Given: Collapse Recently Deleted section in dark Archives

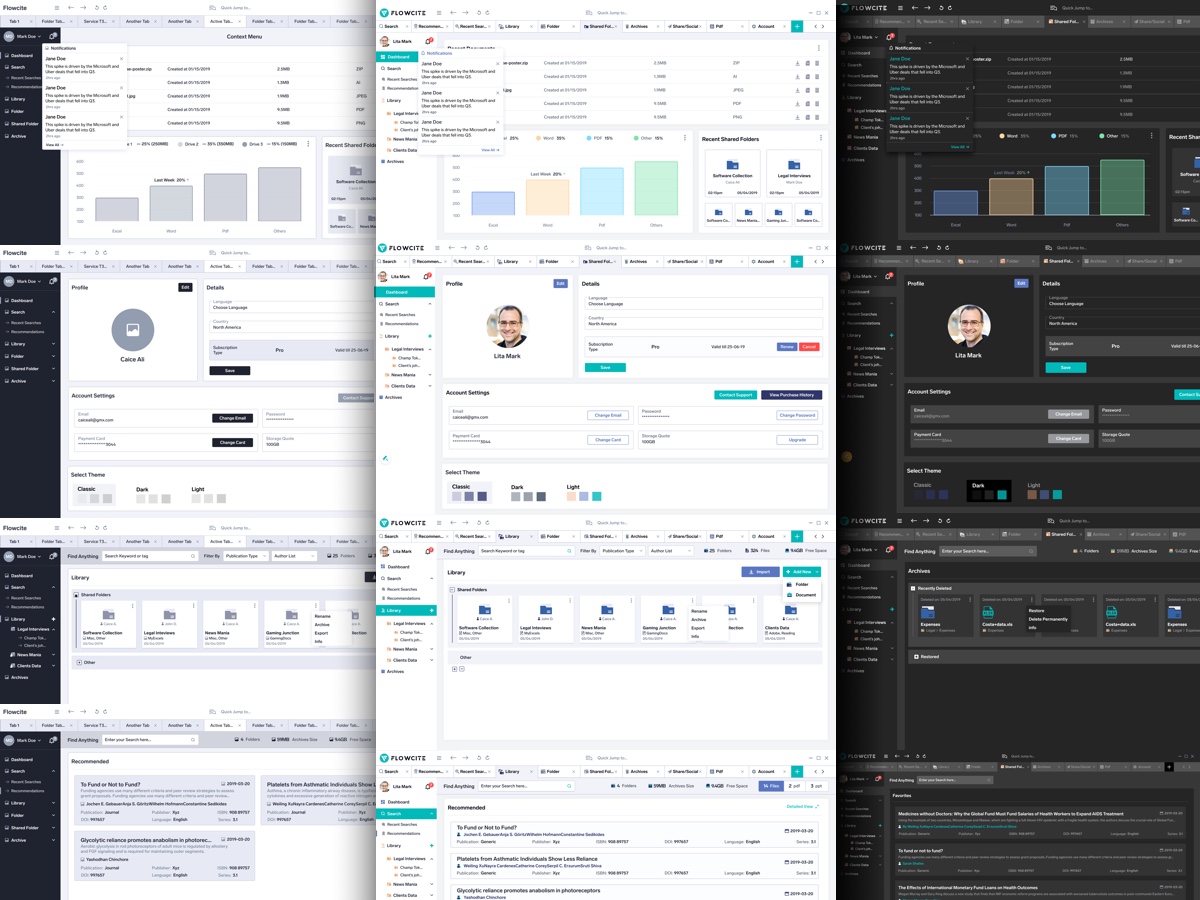Looking at the screenshot, I should (x=913, y=589).
